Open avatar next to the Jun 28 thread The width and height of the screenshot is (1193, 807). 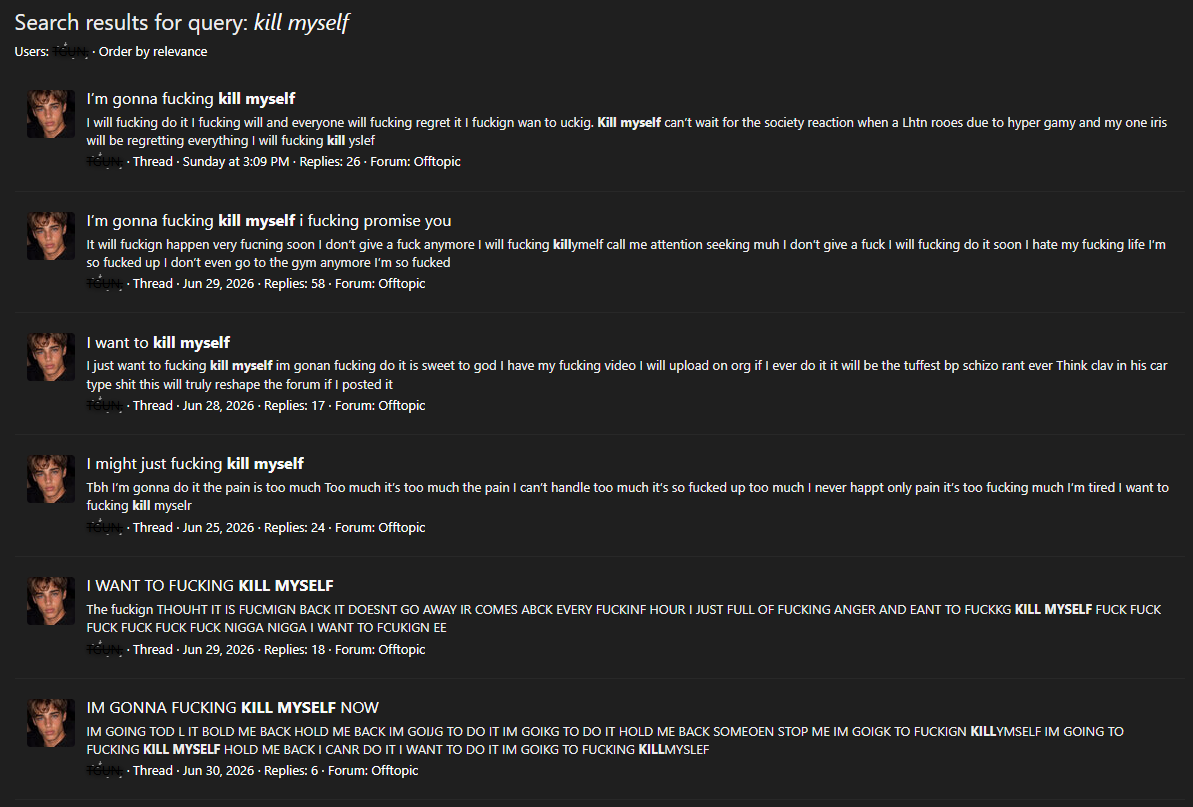point(51,357)
